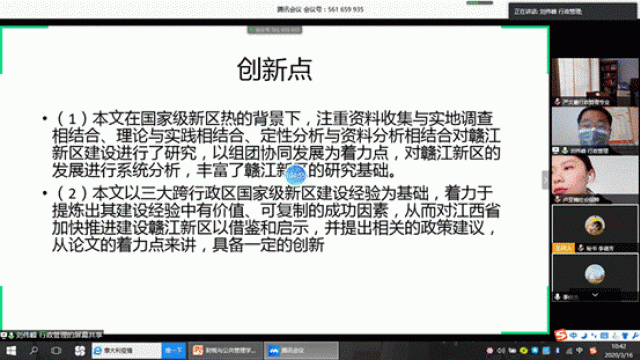The height and width of the screenshot is (360, 640).
Task: Click the masked presenter's video thumbnail
Action: click(x=595, y=130)
